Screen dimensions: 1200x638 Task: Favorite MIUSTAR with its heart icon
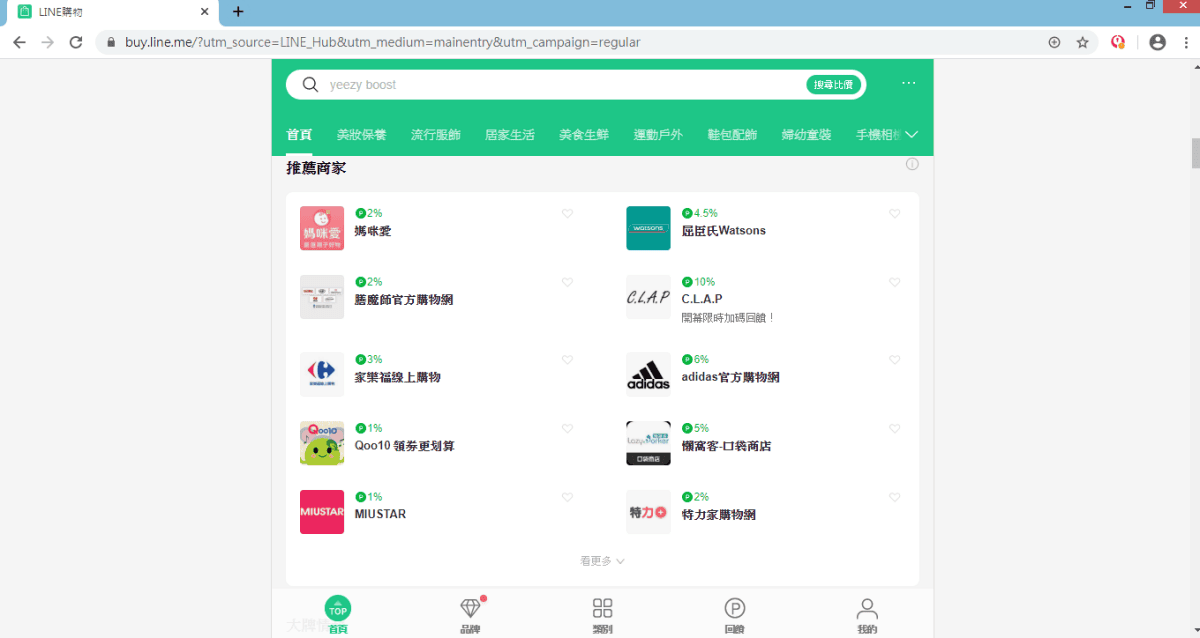tap(568, 498)
